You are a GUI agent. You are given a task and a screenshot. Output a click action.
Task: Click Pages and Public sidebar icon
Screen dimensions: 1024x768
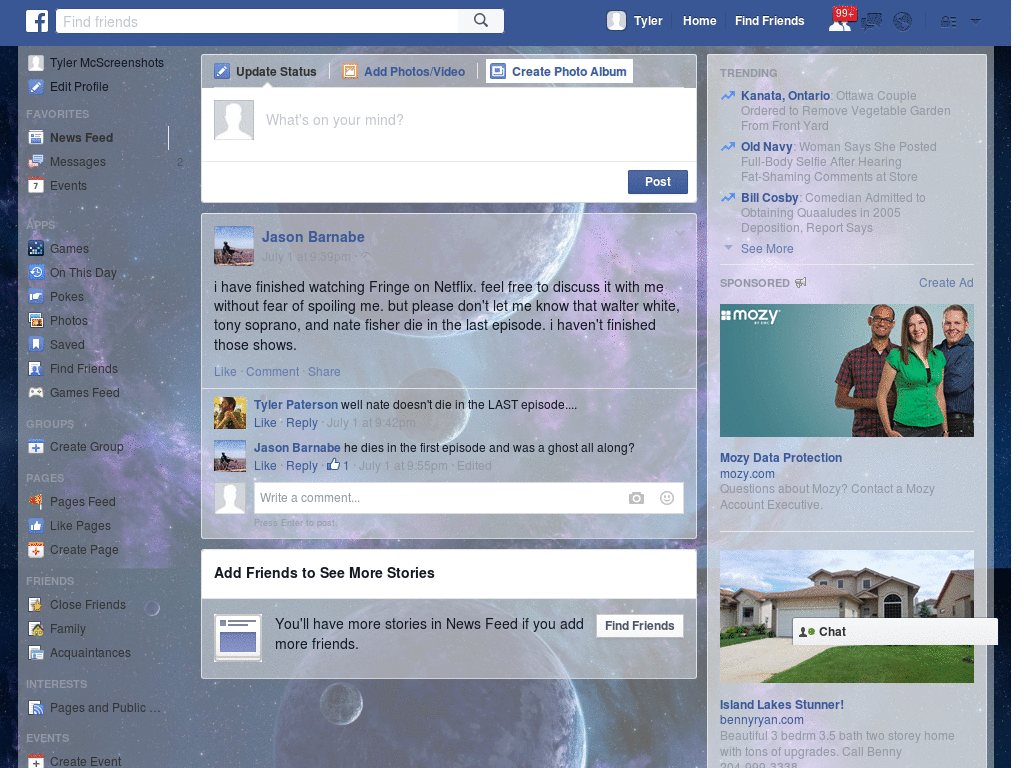[36, 707]
